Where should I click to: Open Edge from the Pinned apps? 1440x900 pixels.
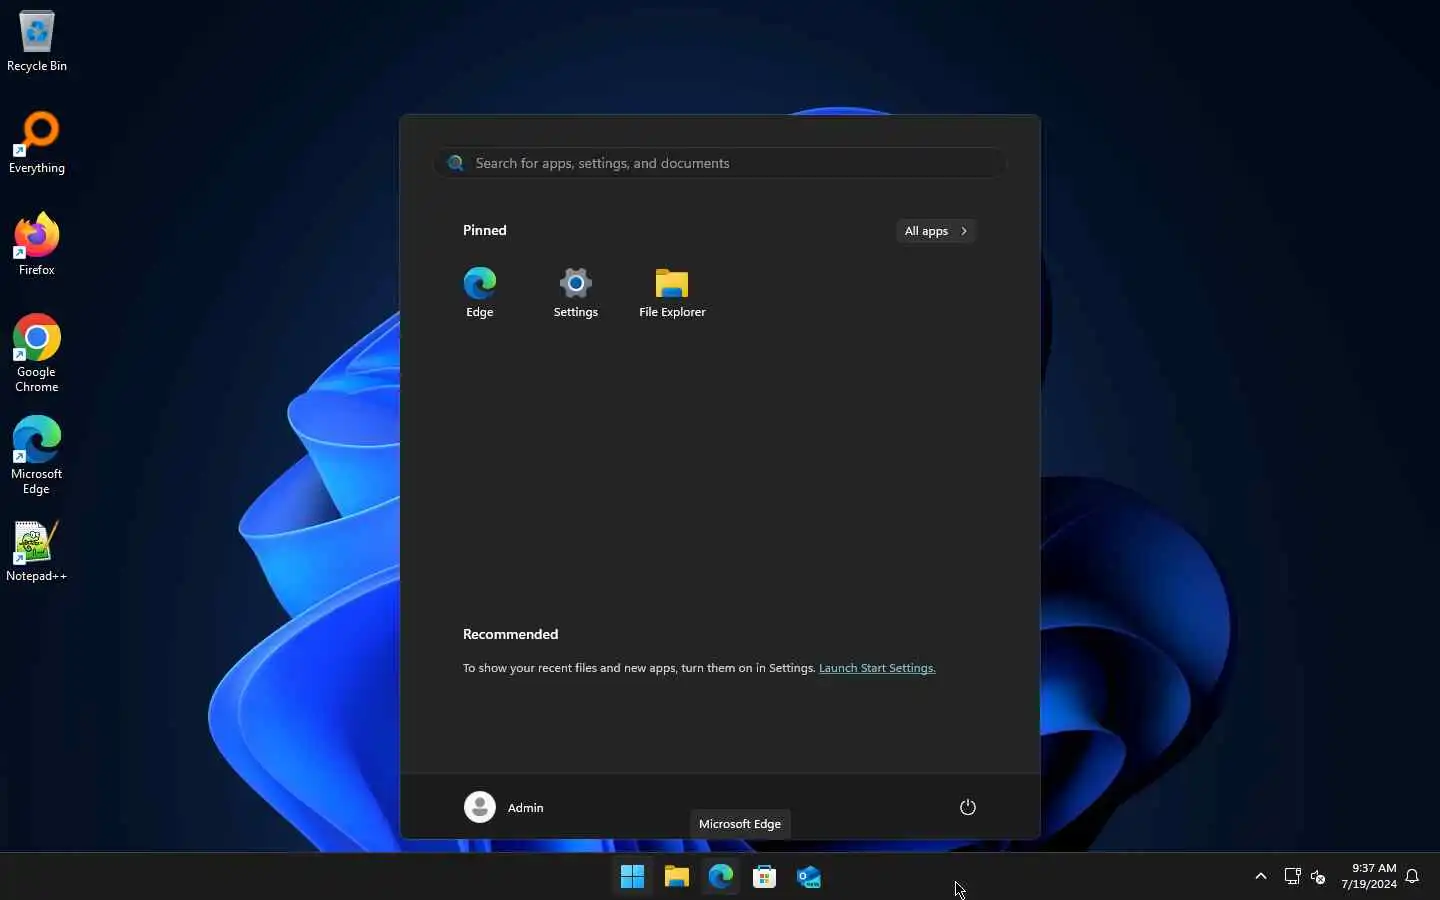click(480, 292)
